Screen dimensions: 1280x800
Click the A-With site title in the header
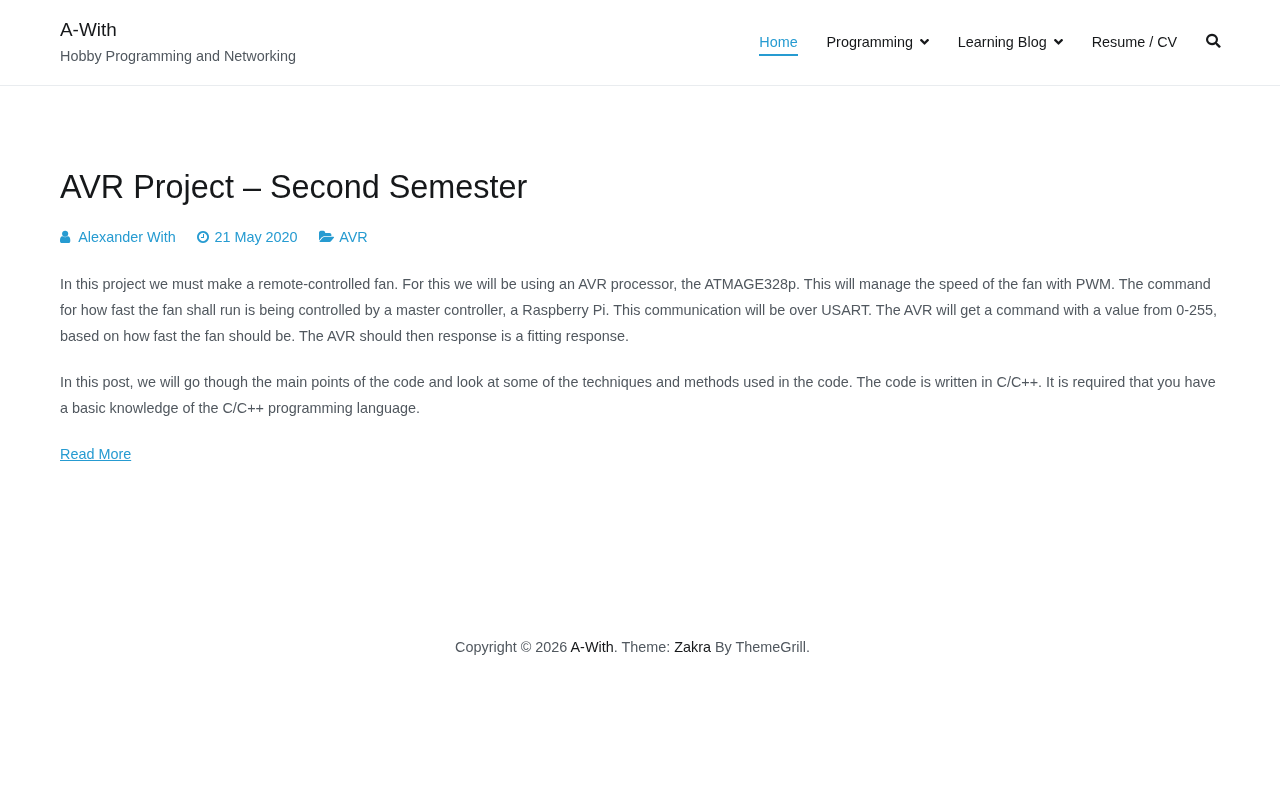pyautogui.click(x=88, y=30)
